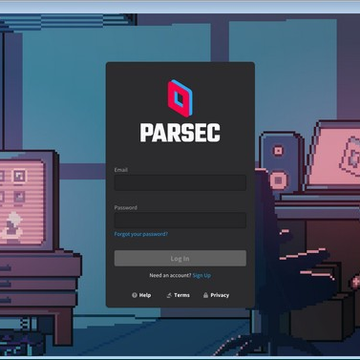Click the Log In button

[180, 258]
